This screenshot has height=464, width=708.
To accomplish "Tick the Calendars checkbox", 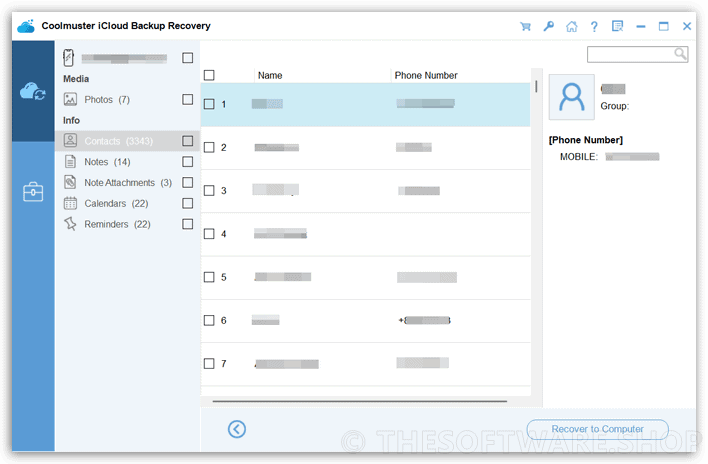I will pyautogui.click(x=187, y=203).
